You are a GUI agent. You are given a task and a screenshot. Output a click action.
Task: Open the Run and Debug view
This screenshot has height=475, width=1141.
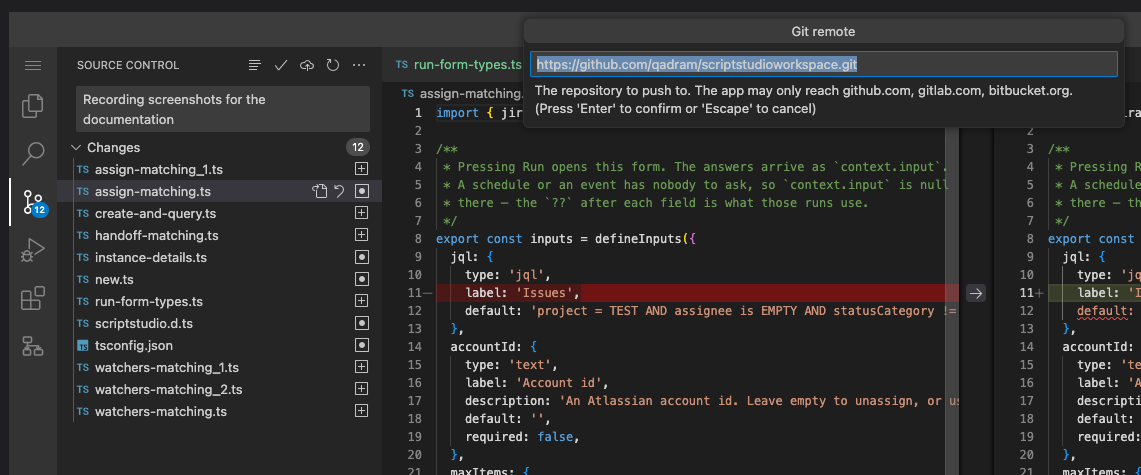[33, 250]
